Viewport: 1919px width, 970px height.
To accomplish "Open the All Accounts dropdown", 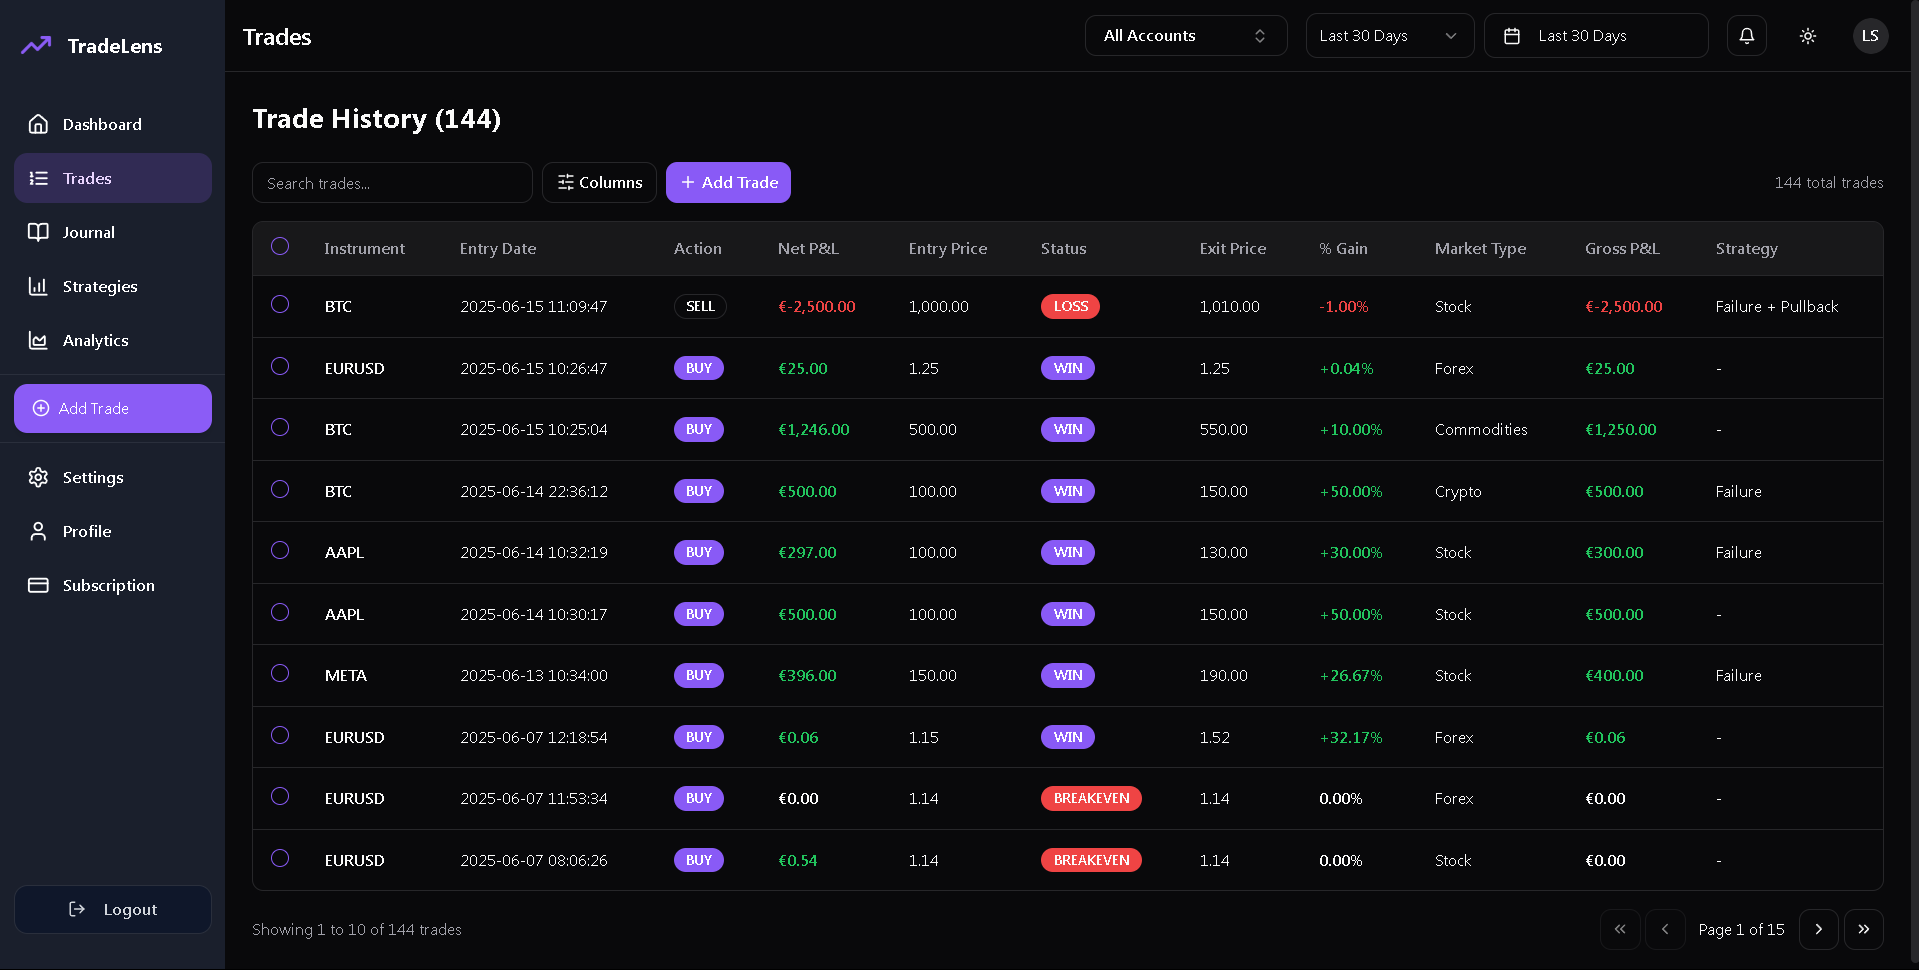I will pyautogui.click(x=1186, y=36).
